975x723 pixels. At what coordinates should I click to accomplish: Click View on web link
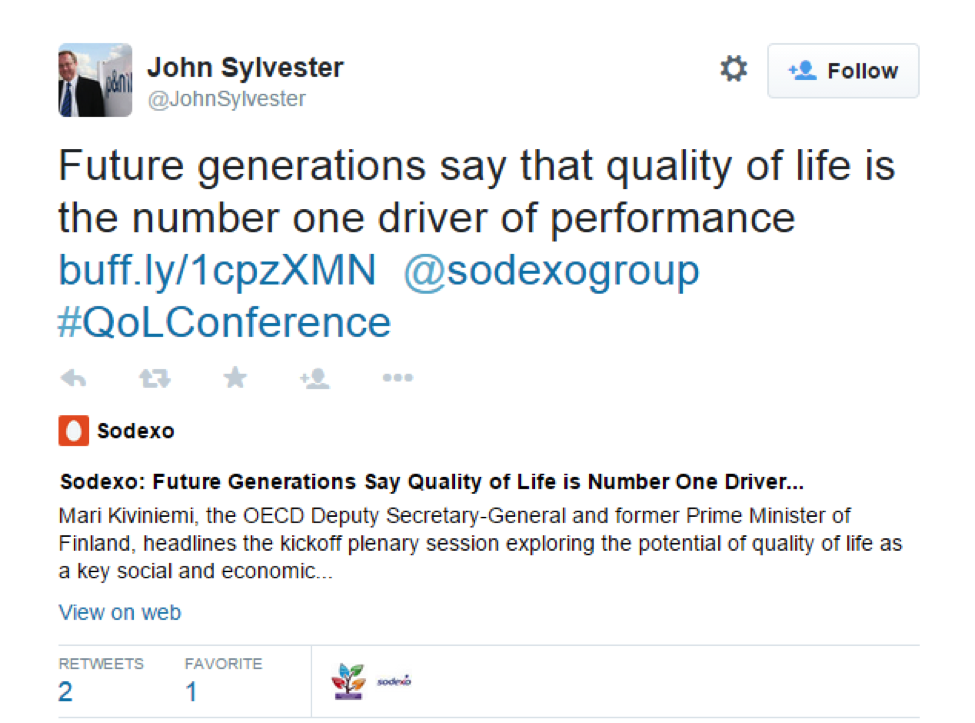pos(120,612)
